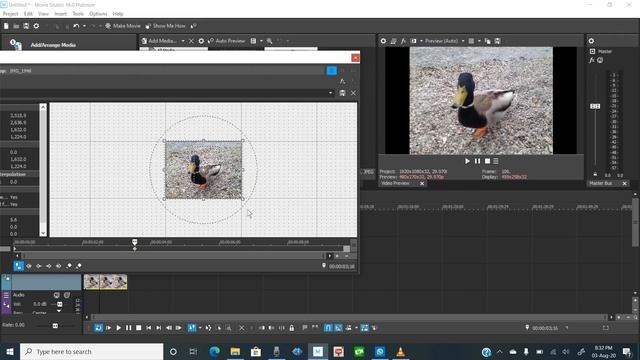Click Video Output FX icon in preview toolbar
640x360 pixels.
coord(403,41)
